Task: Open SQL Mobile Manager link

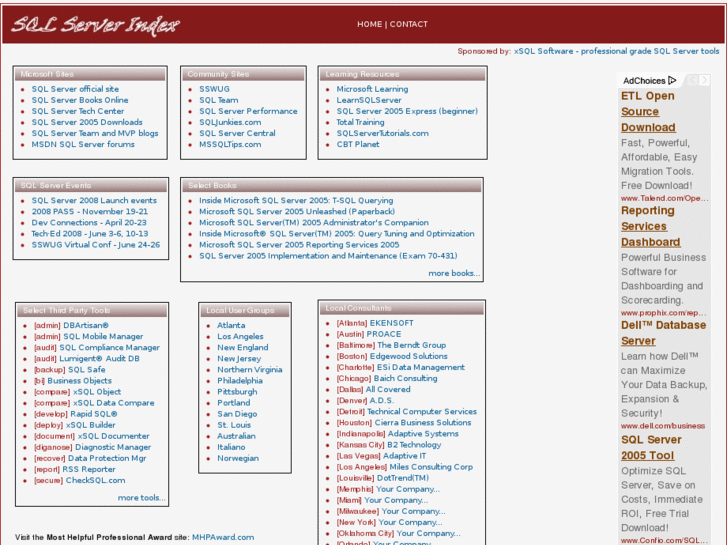Action: (x=103, y=336)
